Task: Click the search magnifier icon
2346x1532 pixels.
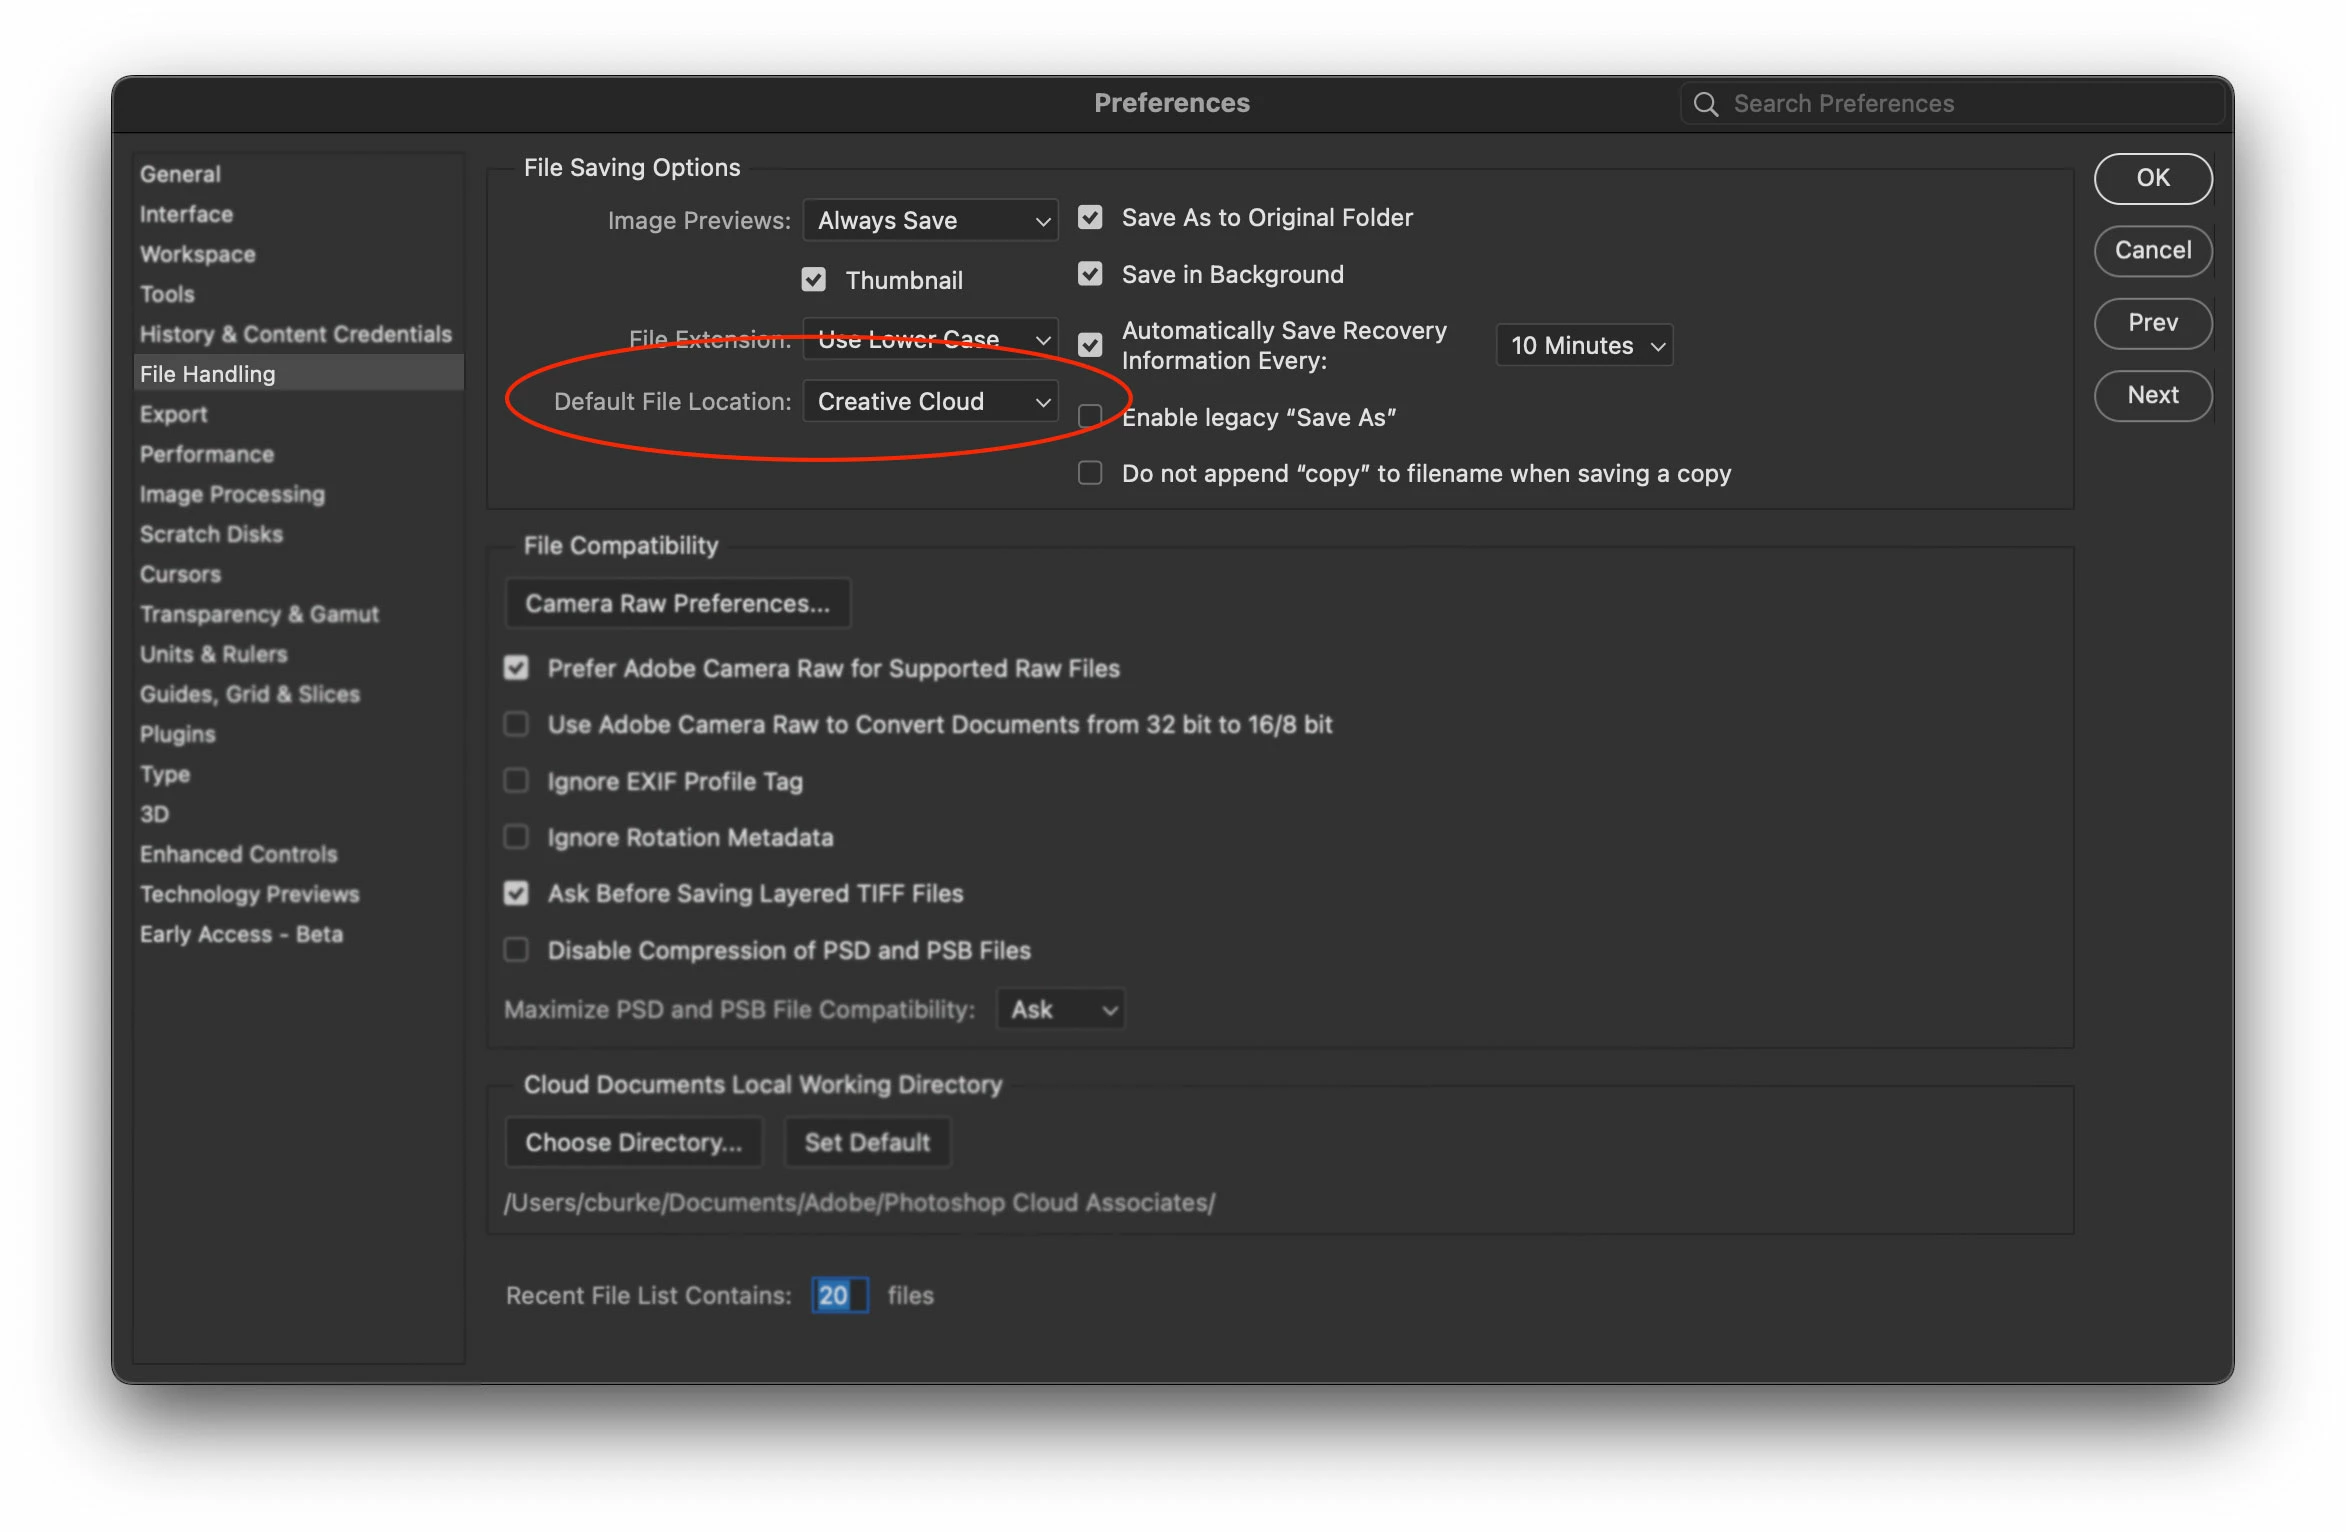Action: [1706, 104]
